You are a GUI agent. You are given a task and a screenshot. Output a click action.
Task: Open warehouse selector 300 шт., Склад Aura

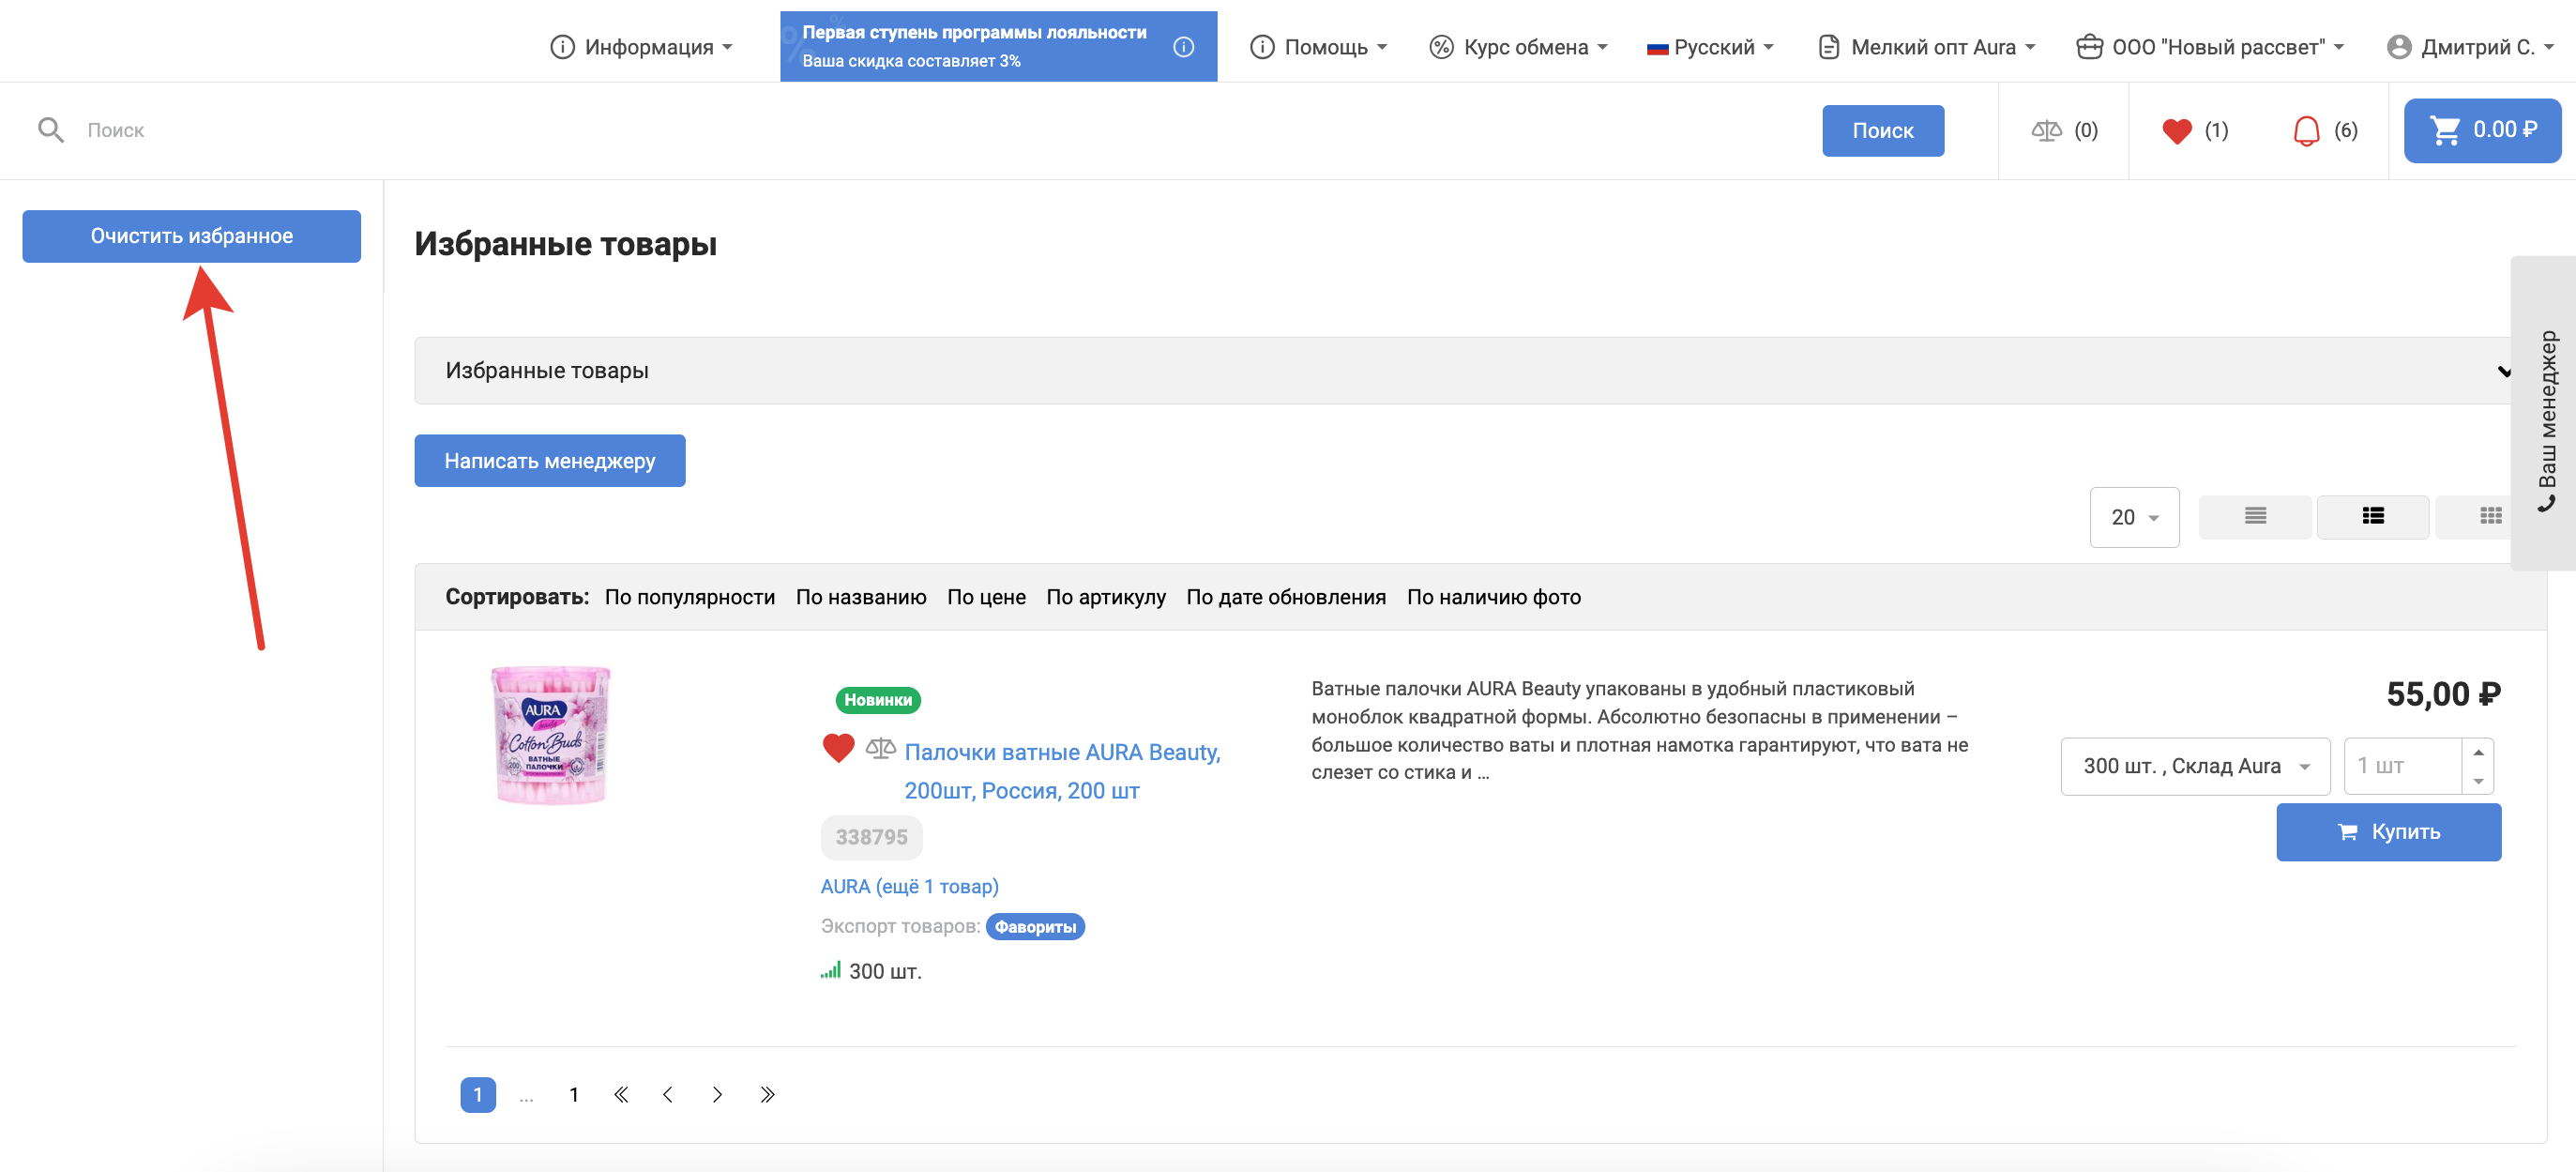(x=2194, y=766)
